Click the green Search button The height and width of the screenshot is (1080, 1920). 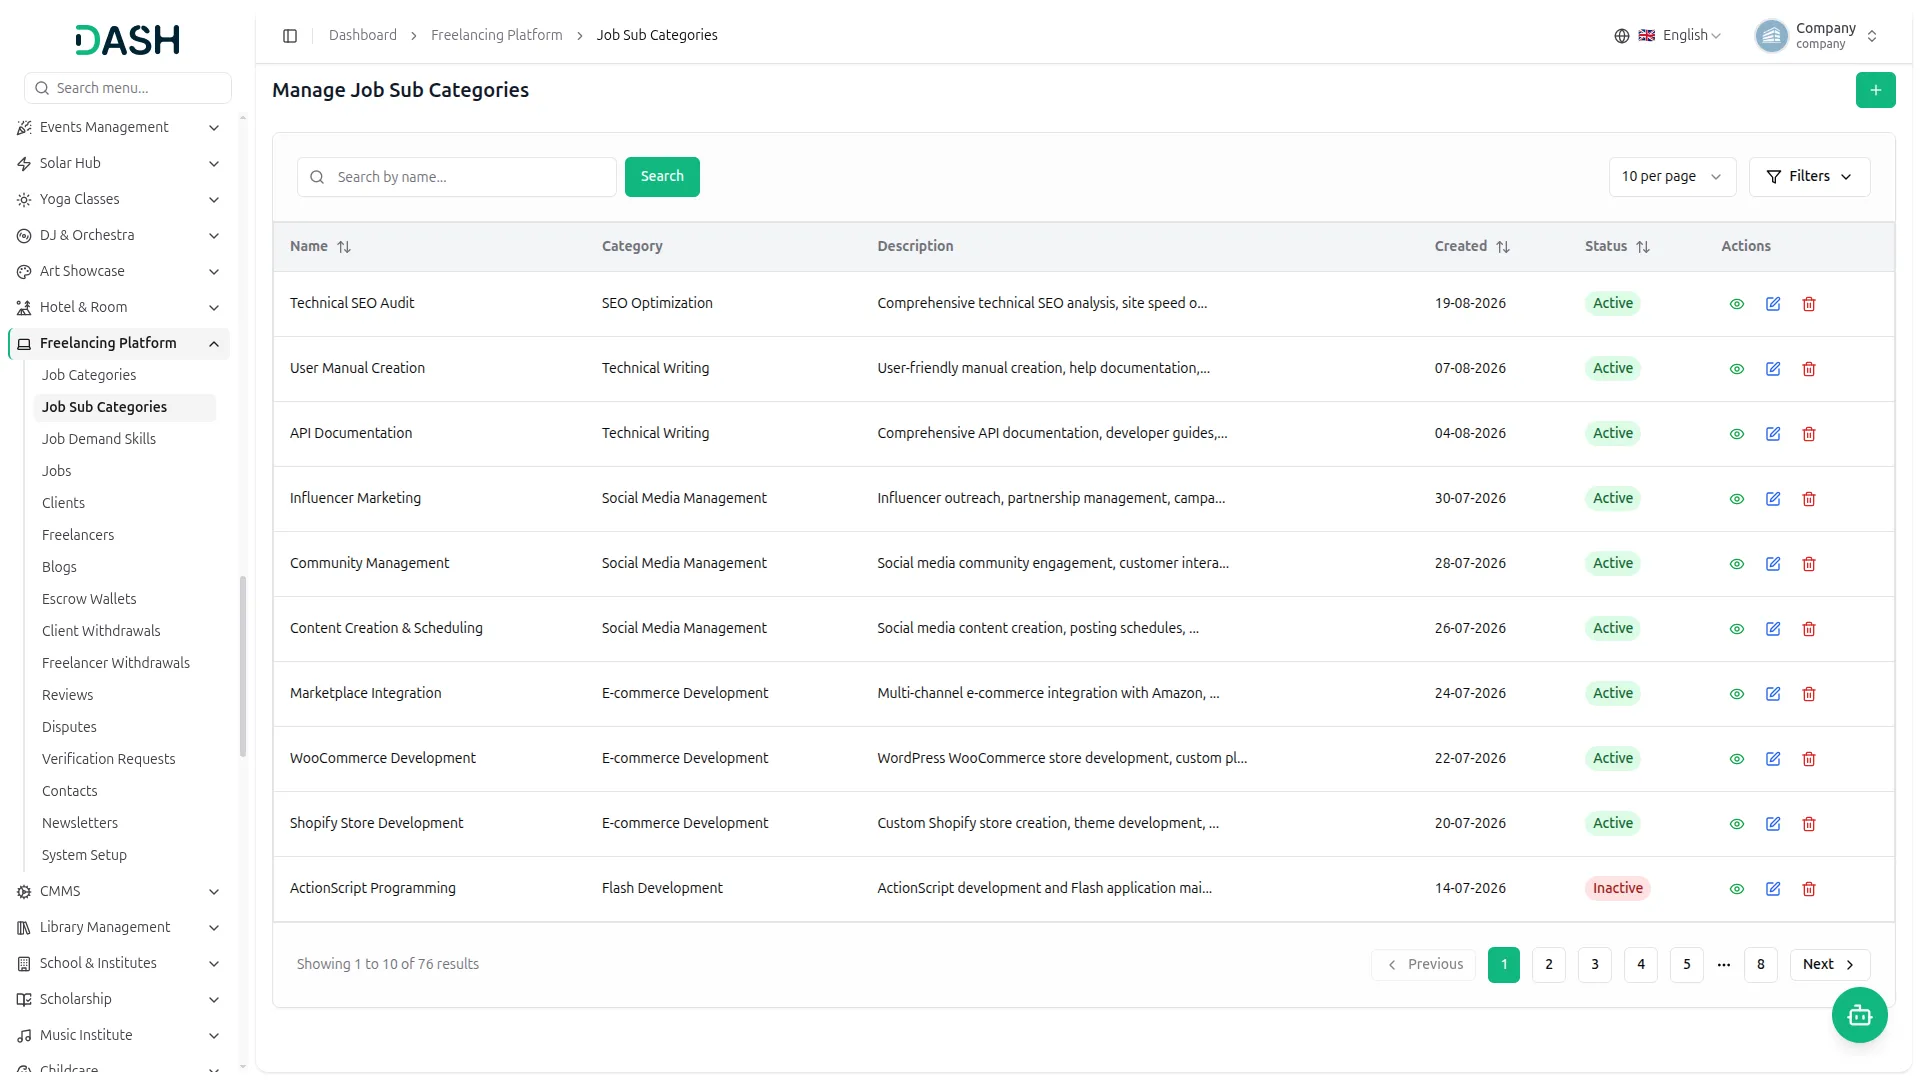coord(662,177)
